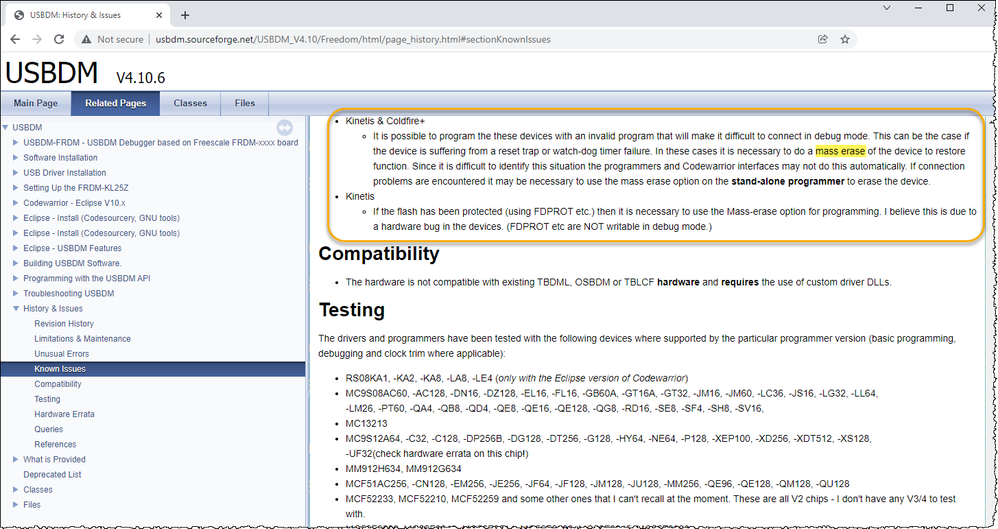This screenshot has height=529, width=998.
Task: Expand the Software Installation node arrow
Action: (16, 158)
